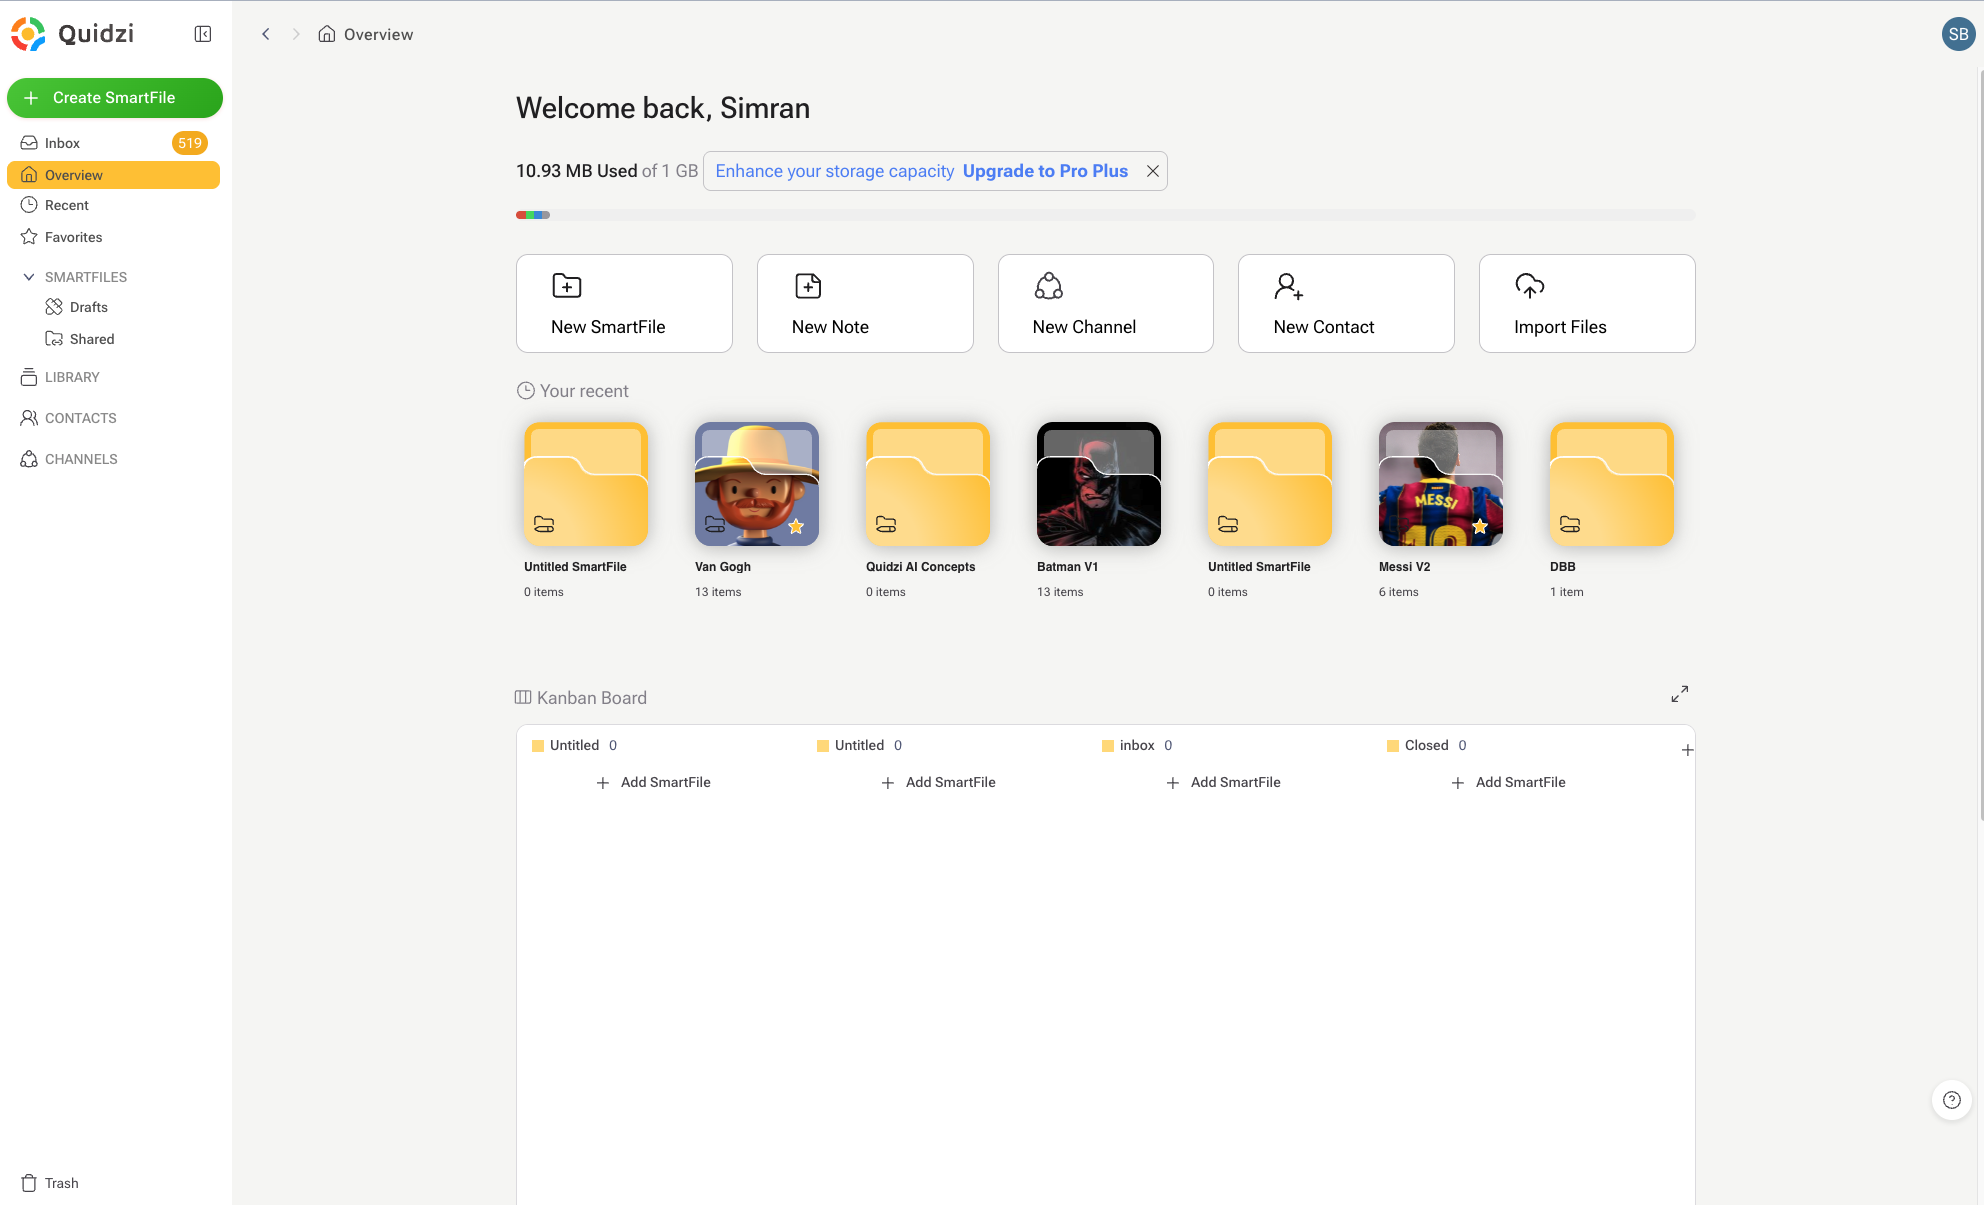Image resolution: width=1984 pixels, height=1205 pixels.
Task: Click the Import Files cloud upload icon
Action: [1529, 287]
